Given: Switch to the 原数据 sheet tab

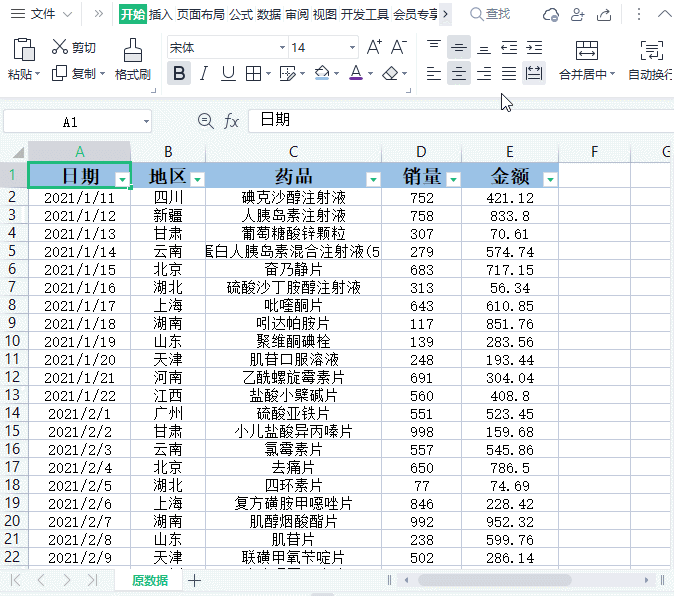Looking at the screenshot, I should tap(149, 581).
